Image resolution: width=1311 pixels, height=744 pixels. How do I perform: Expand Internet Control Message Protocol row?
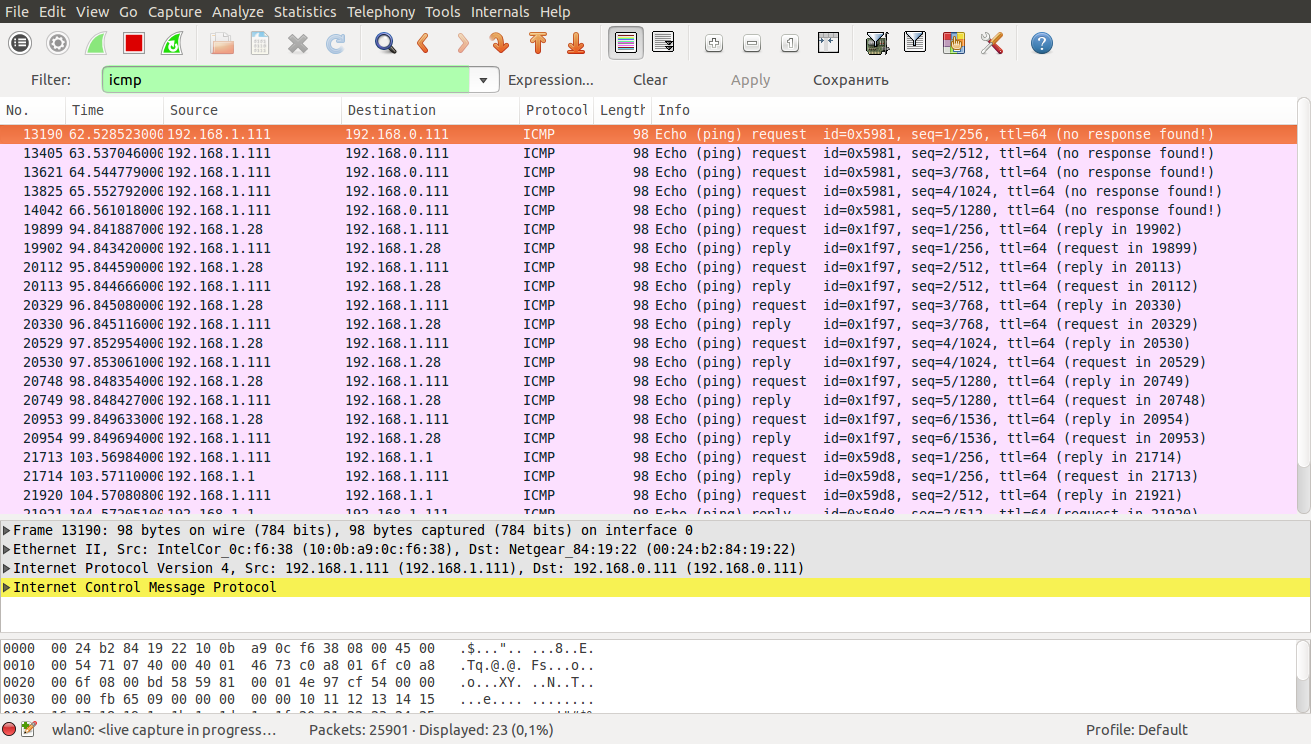(x=7, y=587)
